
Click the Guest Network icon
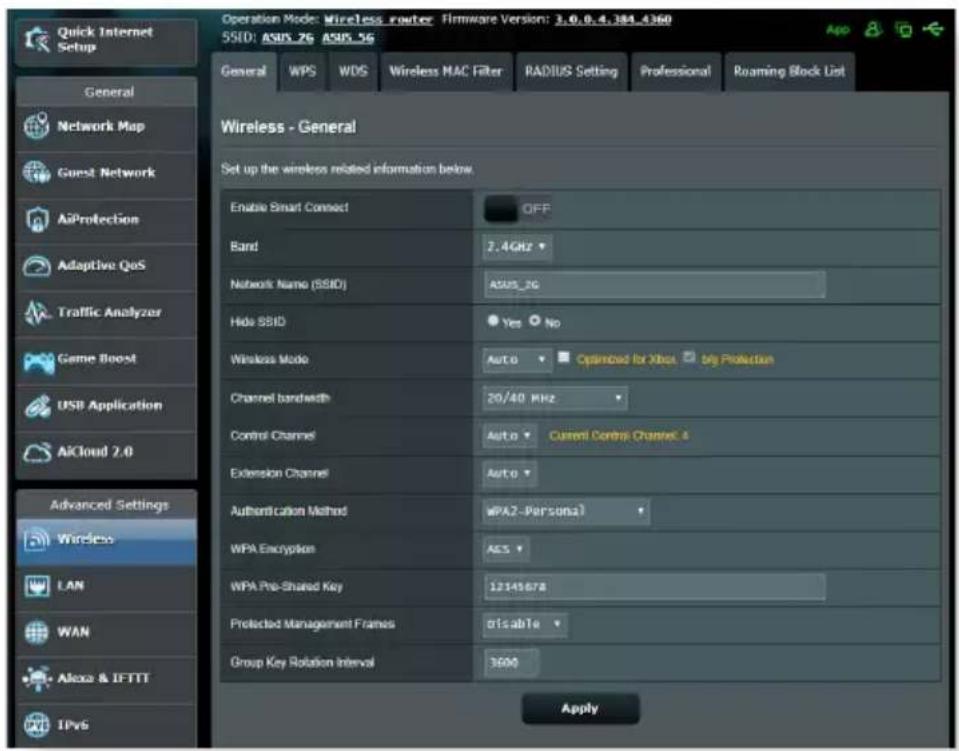click(x=37, y=172)
